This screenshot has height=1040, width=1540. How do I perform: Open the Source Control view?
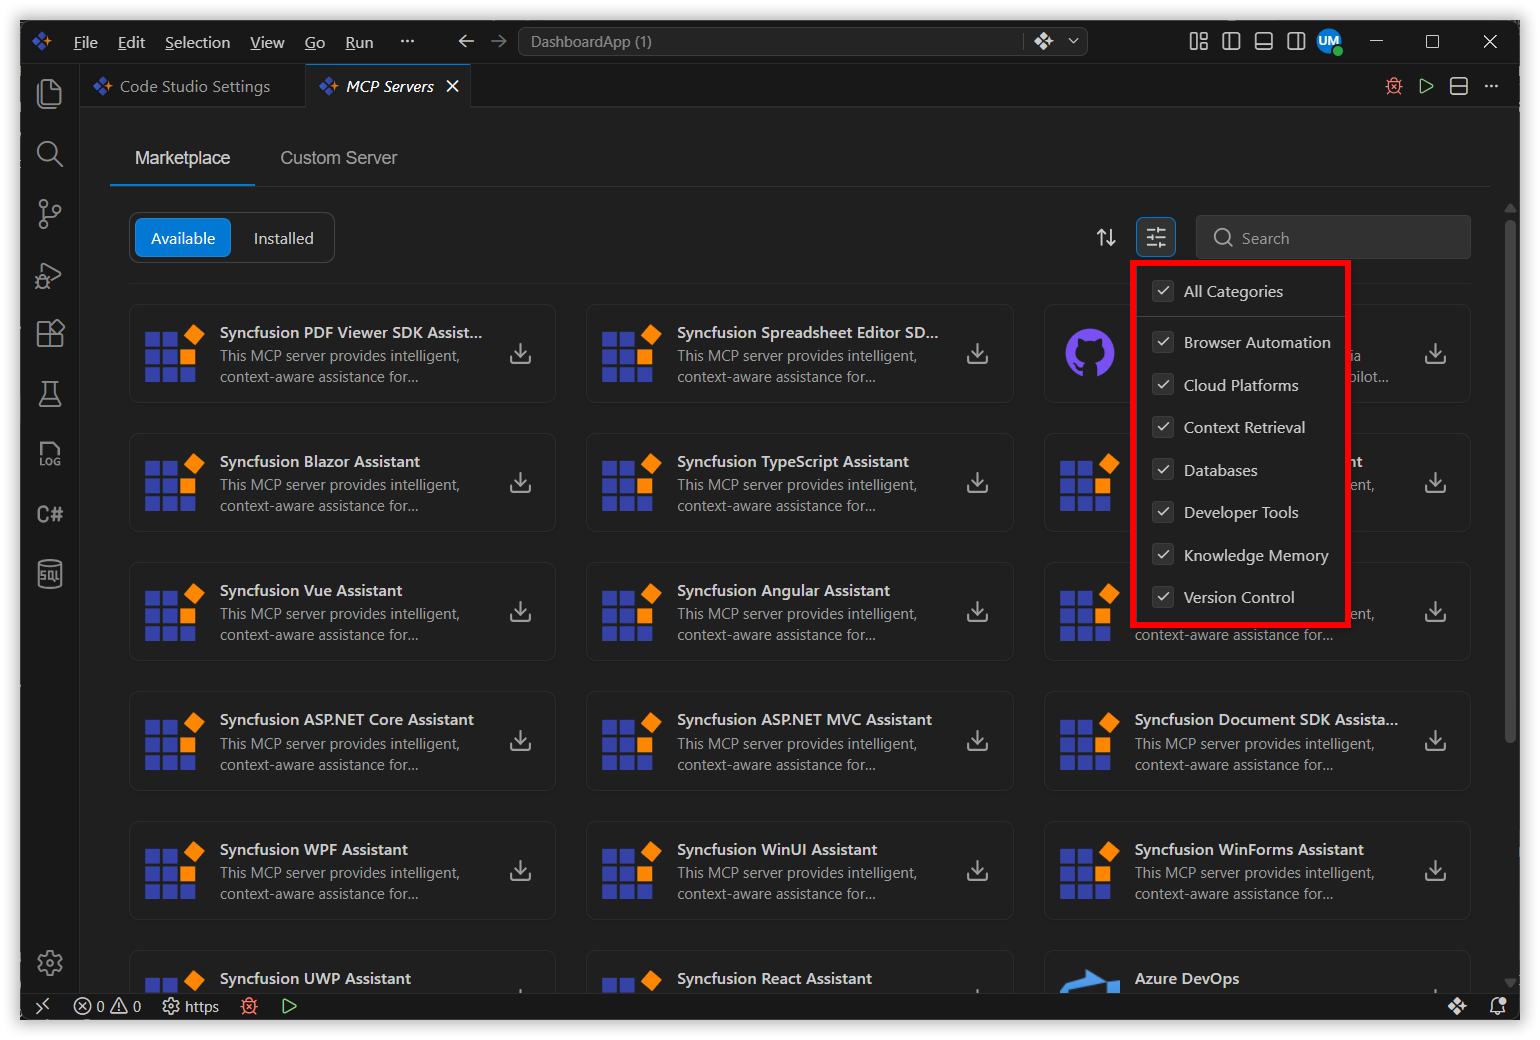(x=49, y=214)
